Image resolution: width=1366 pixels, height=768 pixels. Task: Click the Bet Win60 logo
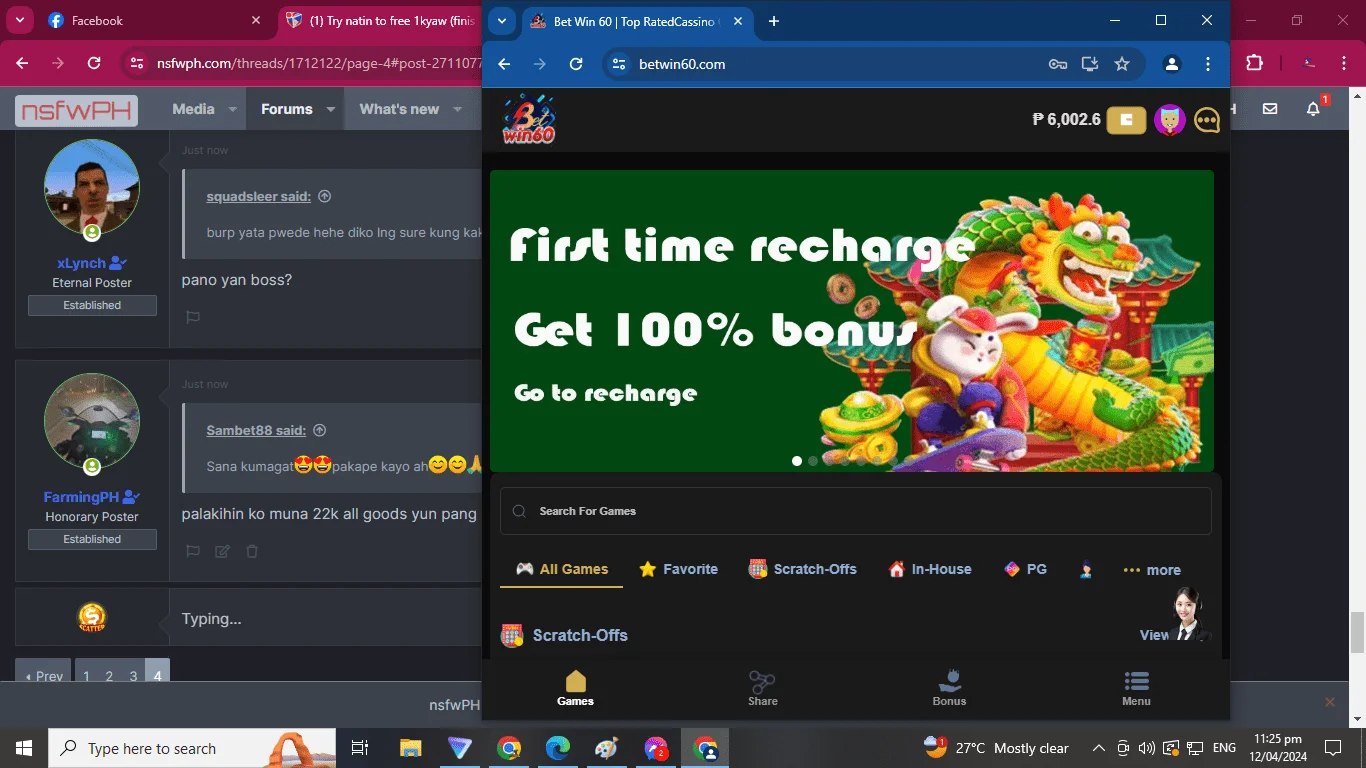(x=528, y=120)
